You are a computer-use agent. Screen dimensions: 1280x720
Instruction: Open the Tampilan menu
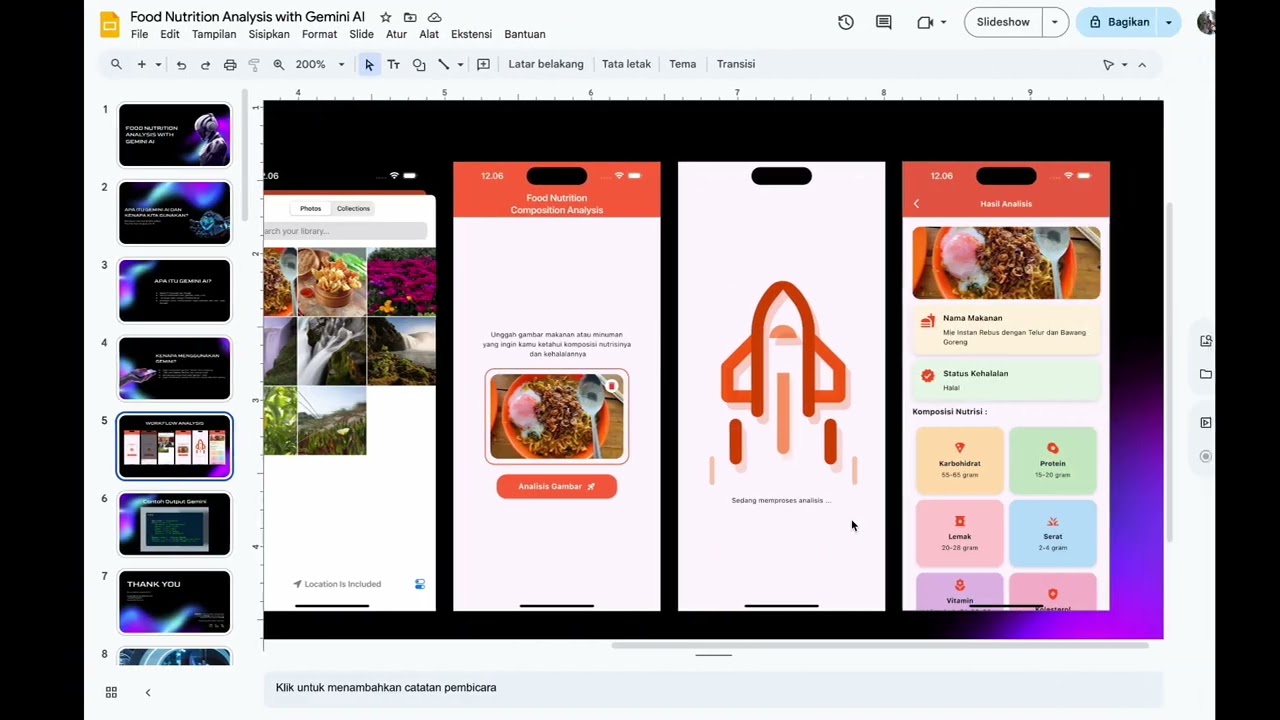click(214, 34)
